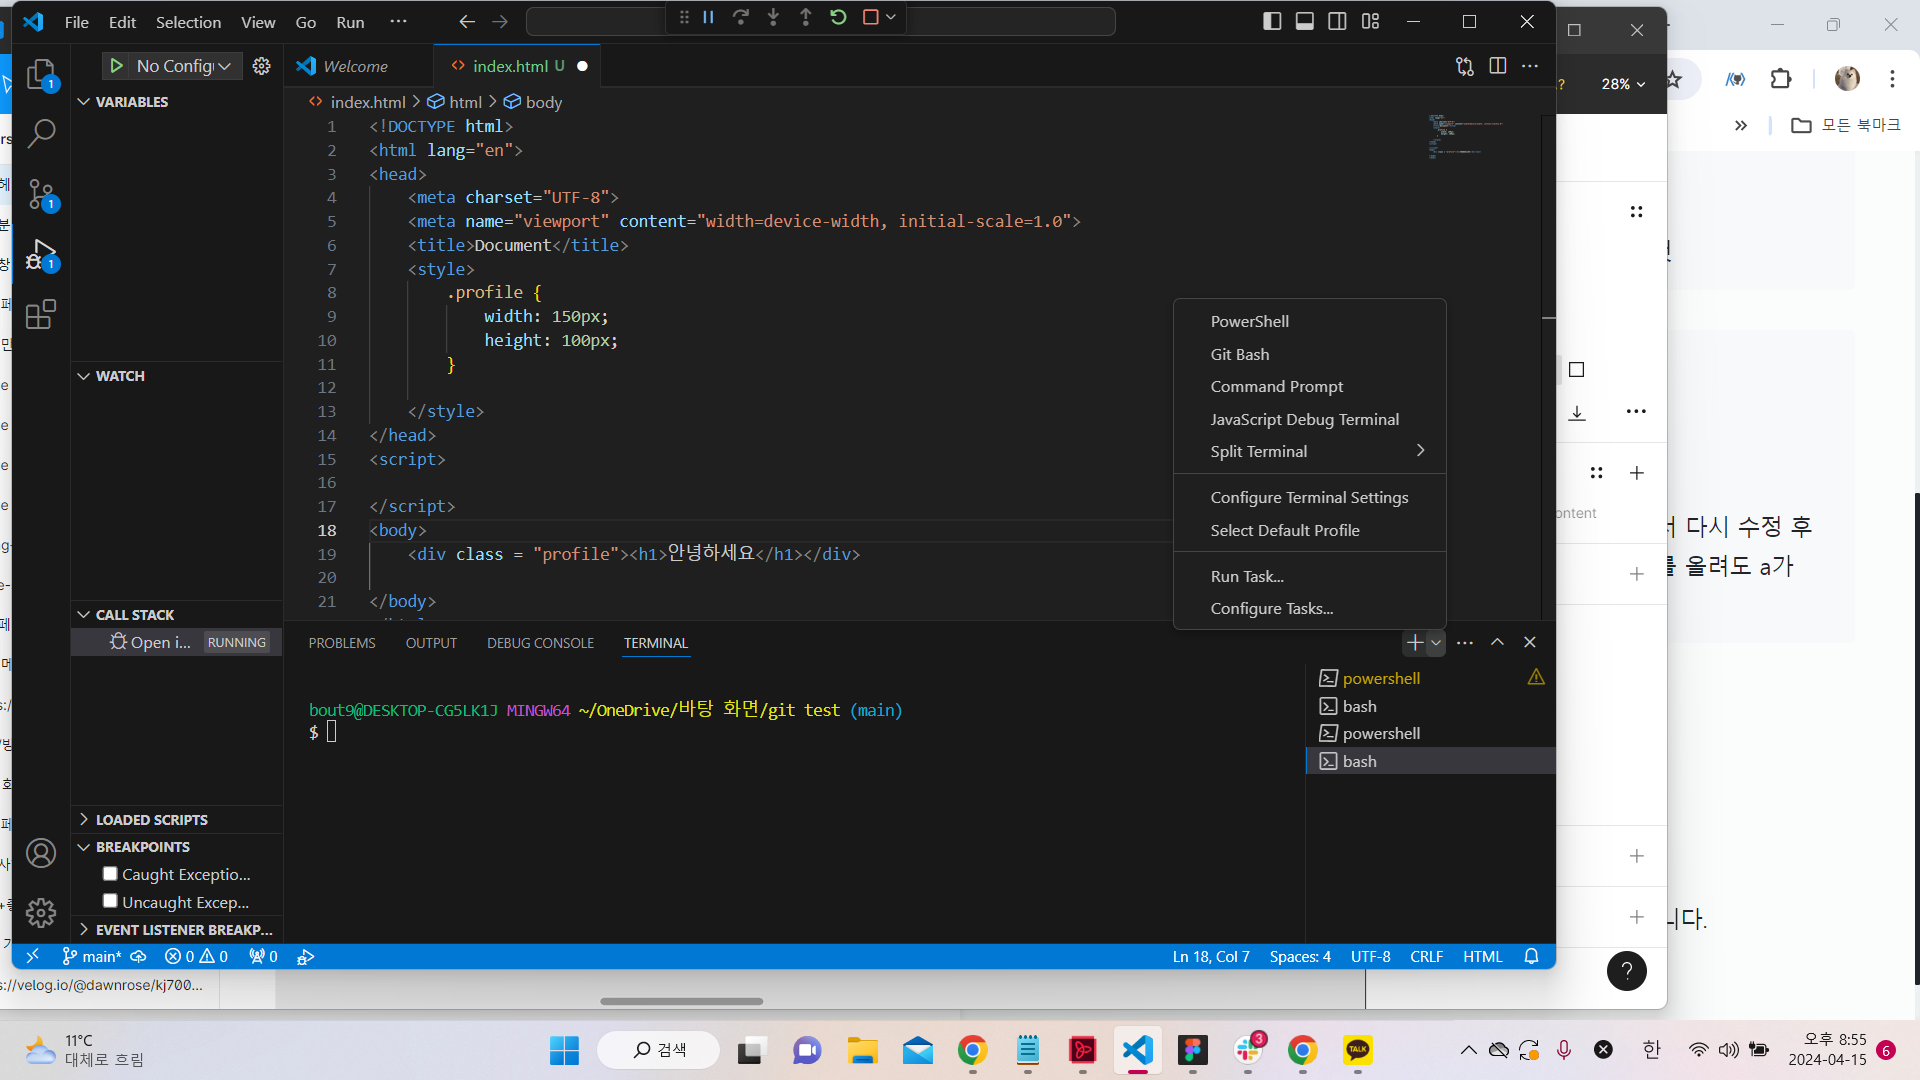Viewport: 1920px width, 1080px height.
Task: Enable the Caught Exceptions breakpoint
Action: pos(110,873)
